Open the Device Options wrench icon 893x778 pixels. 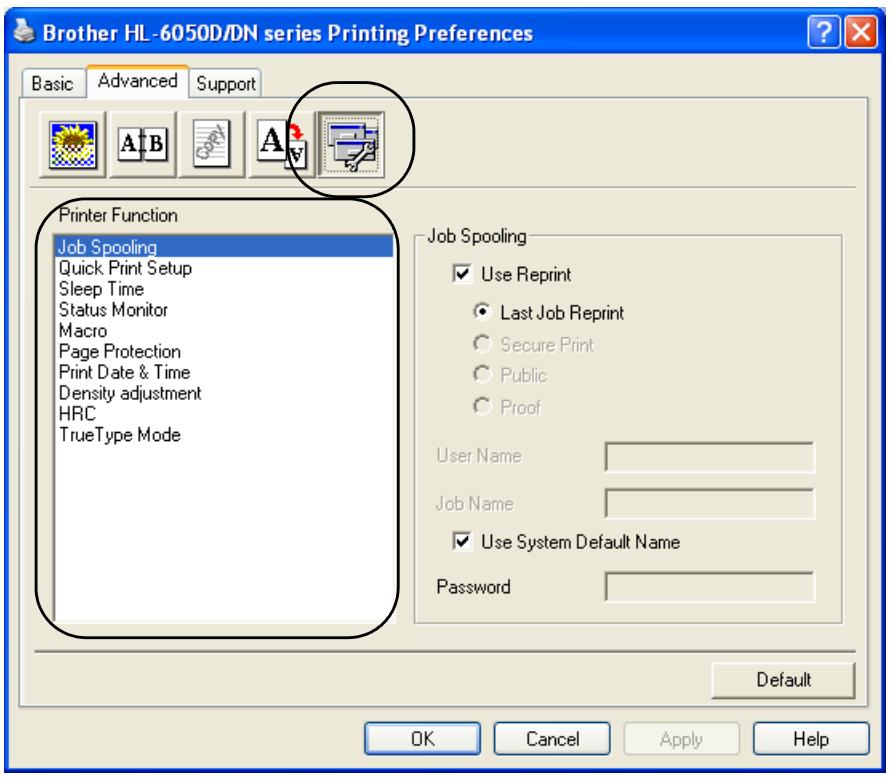coord(351,145)
